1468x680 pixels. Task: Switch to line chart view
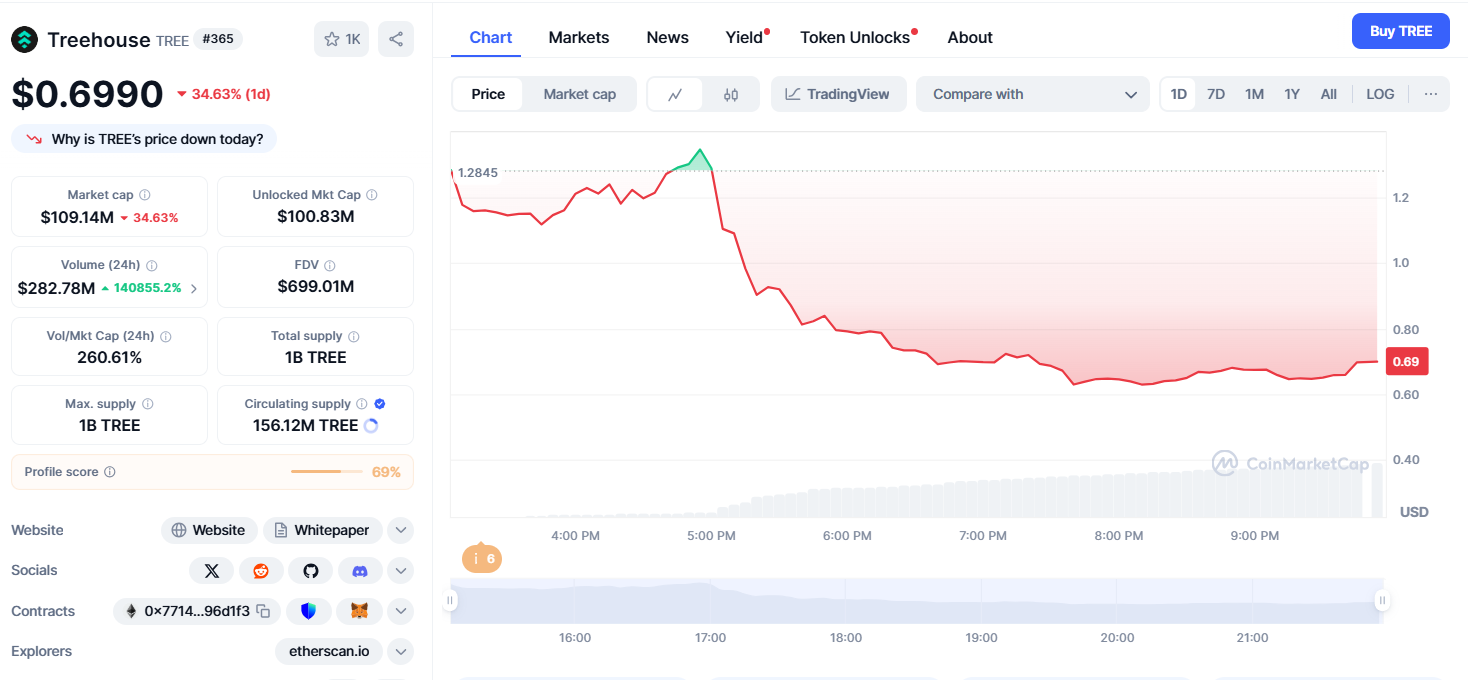[x=675, y=94]
